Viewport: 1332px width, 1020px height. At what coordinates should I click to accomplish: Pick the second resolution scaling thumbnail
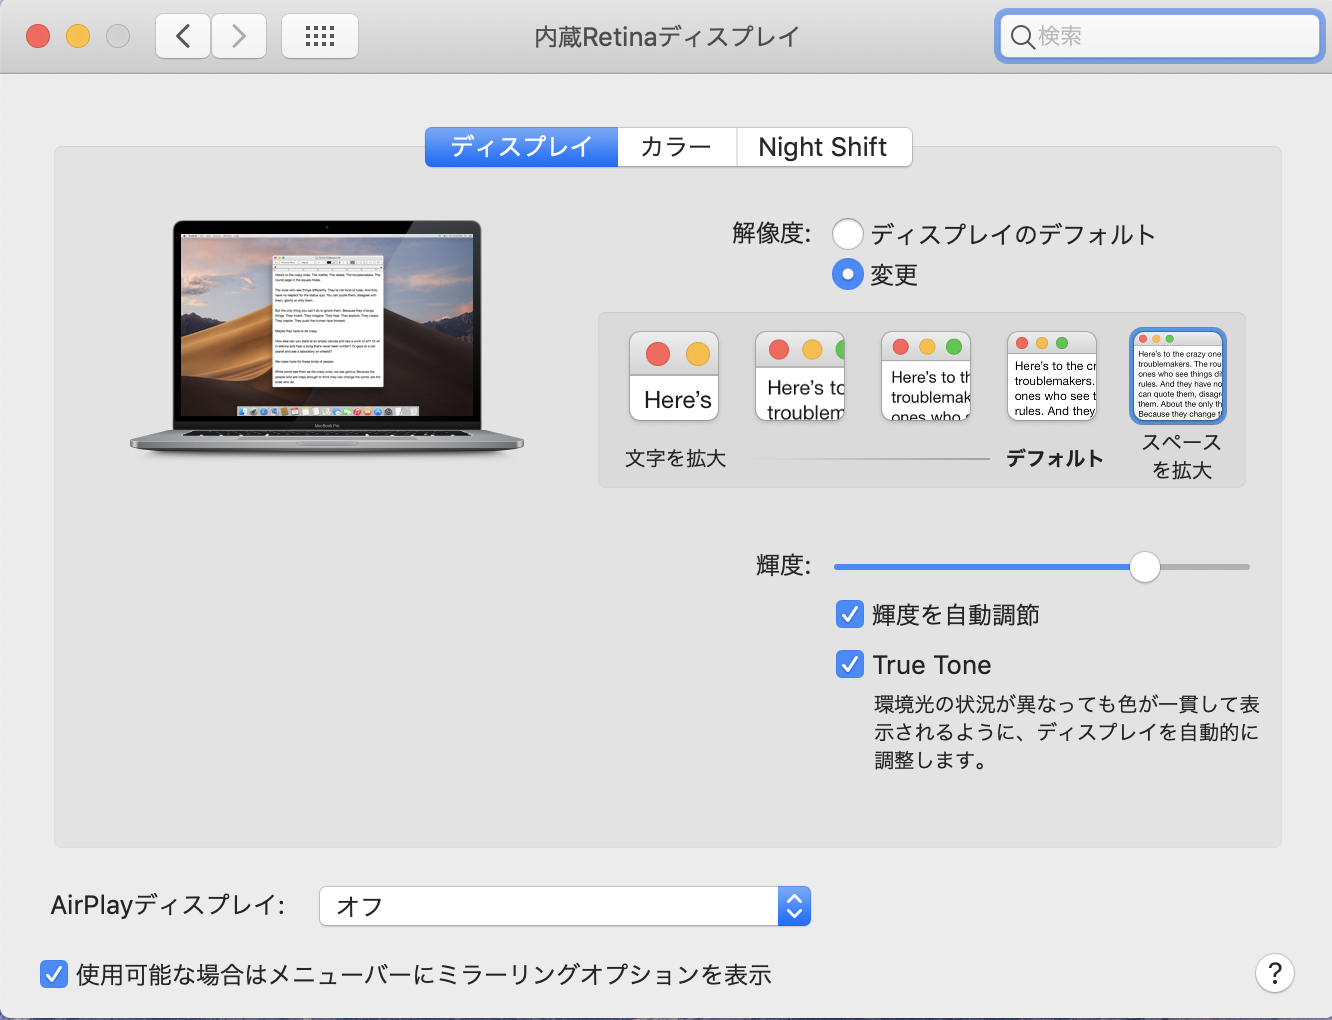[799, 376]
